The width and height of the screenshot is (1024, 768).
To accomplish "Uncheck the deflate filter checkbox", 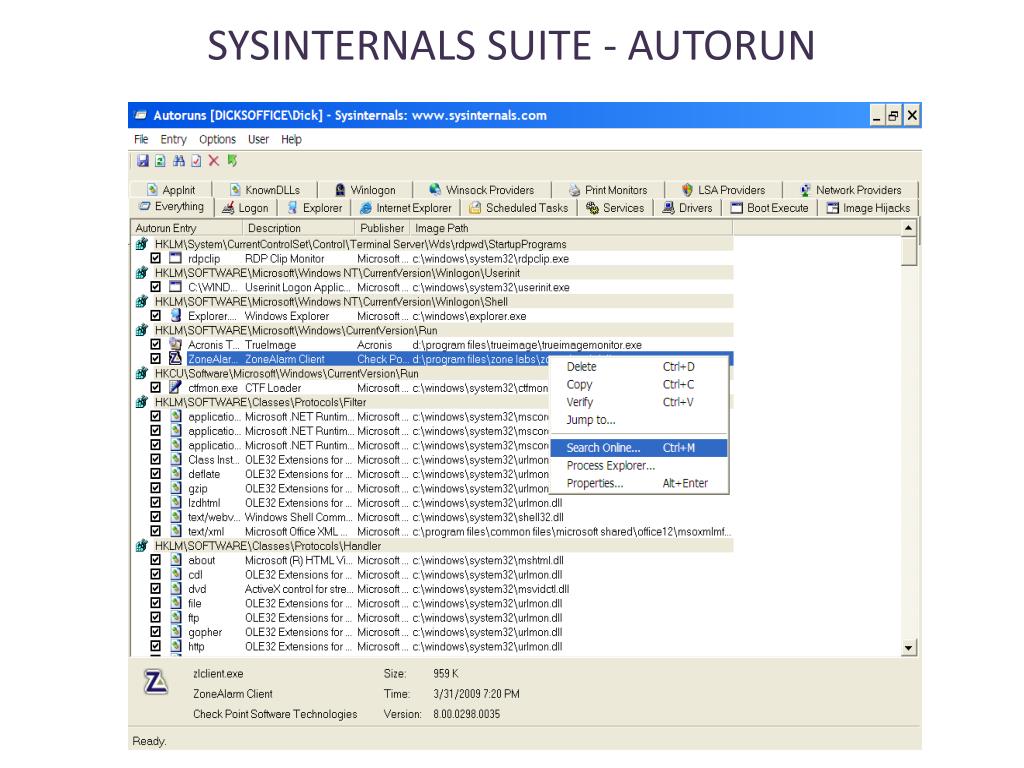I will [x=155, y=473].
